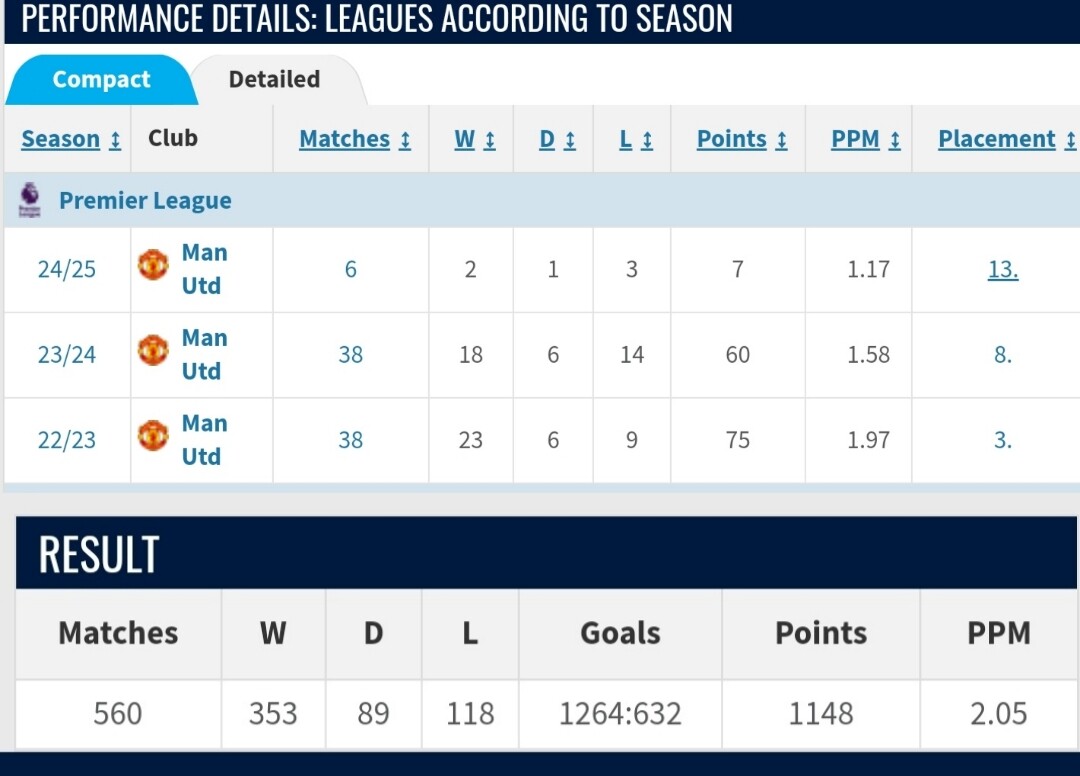The image size is (1080, 776).
Task: Open the 24/25 season link
Action: point(67,269)
